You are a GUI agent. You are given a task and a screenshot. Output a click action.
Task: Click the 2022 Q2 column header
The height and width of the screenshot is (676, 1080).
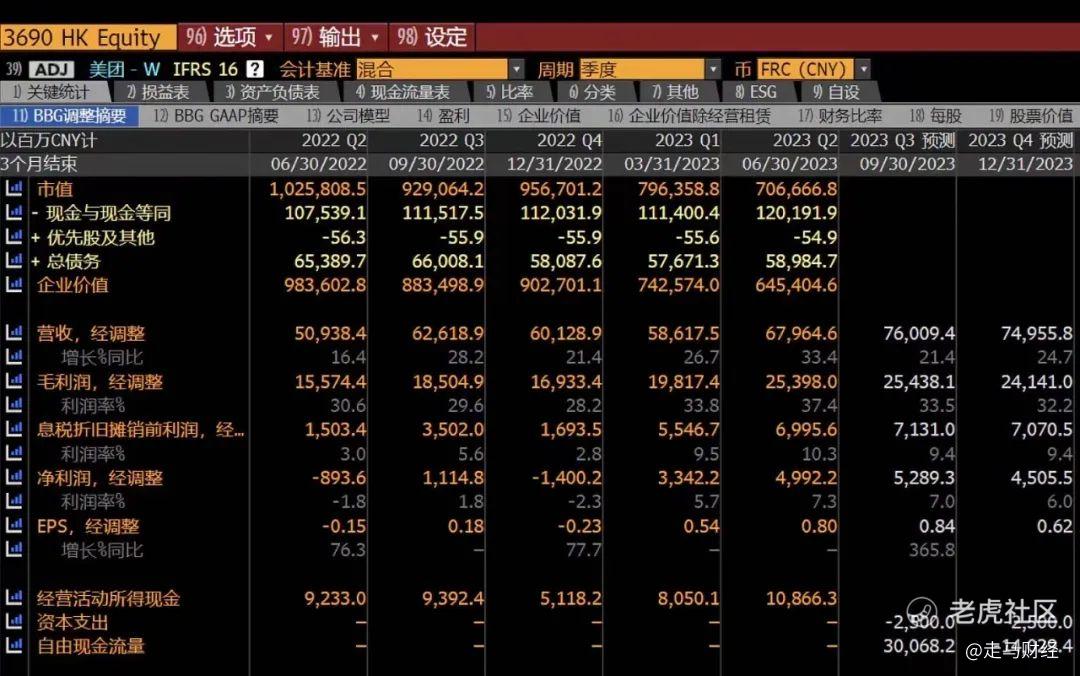click(x=334, y=141)
